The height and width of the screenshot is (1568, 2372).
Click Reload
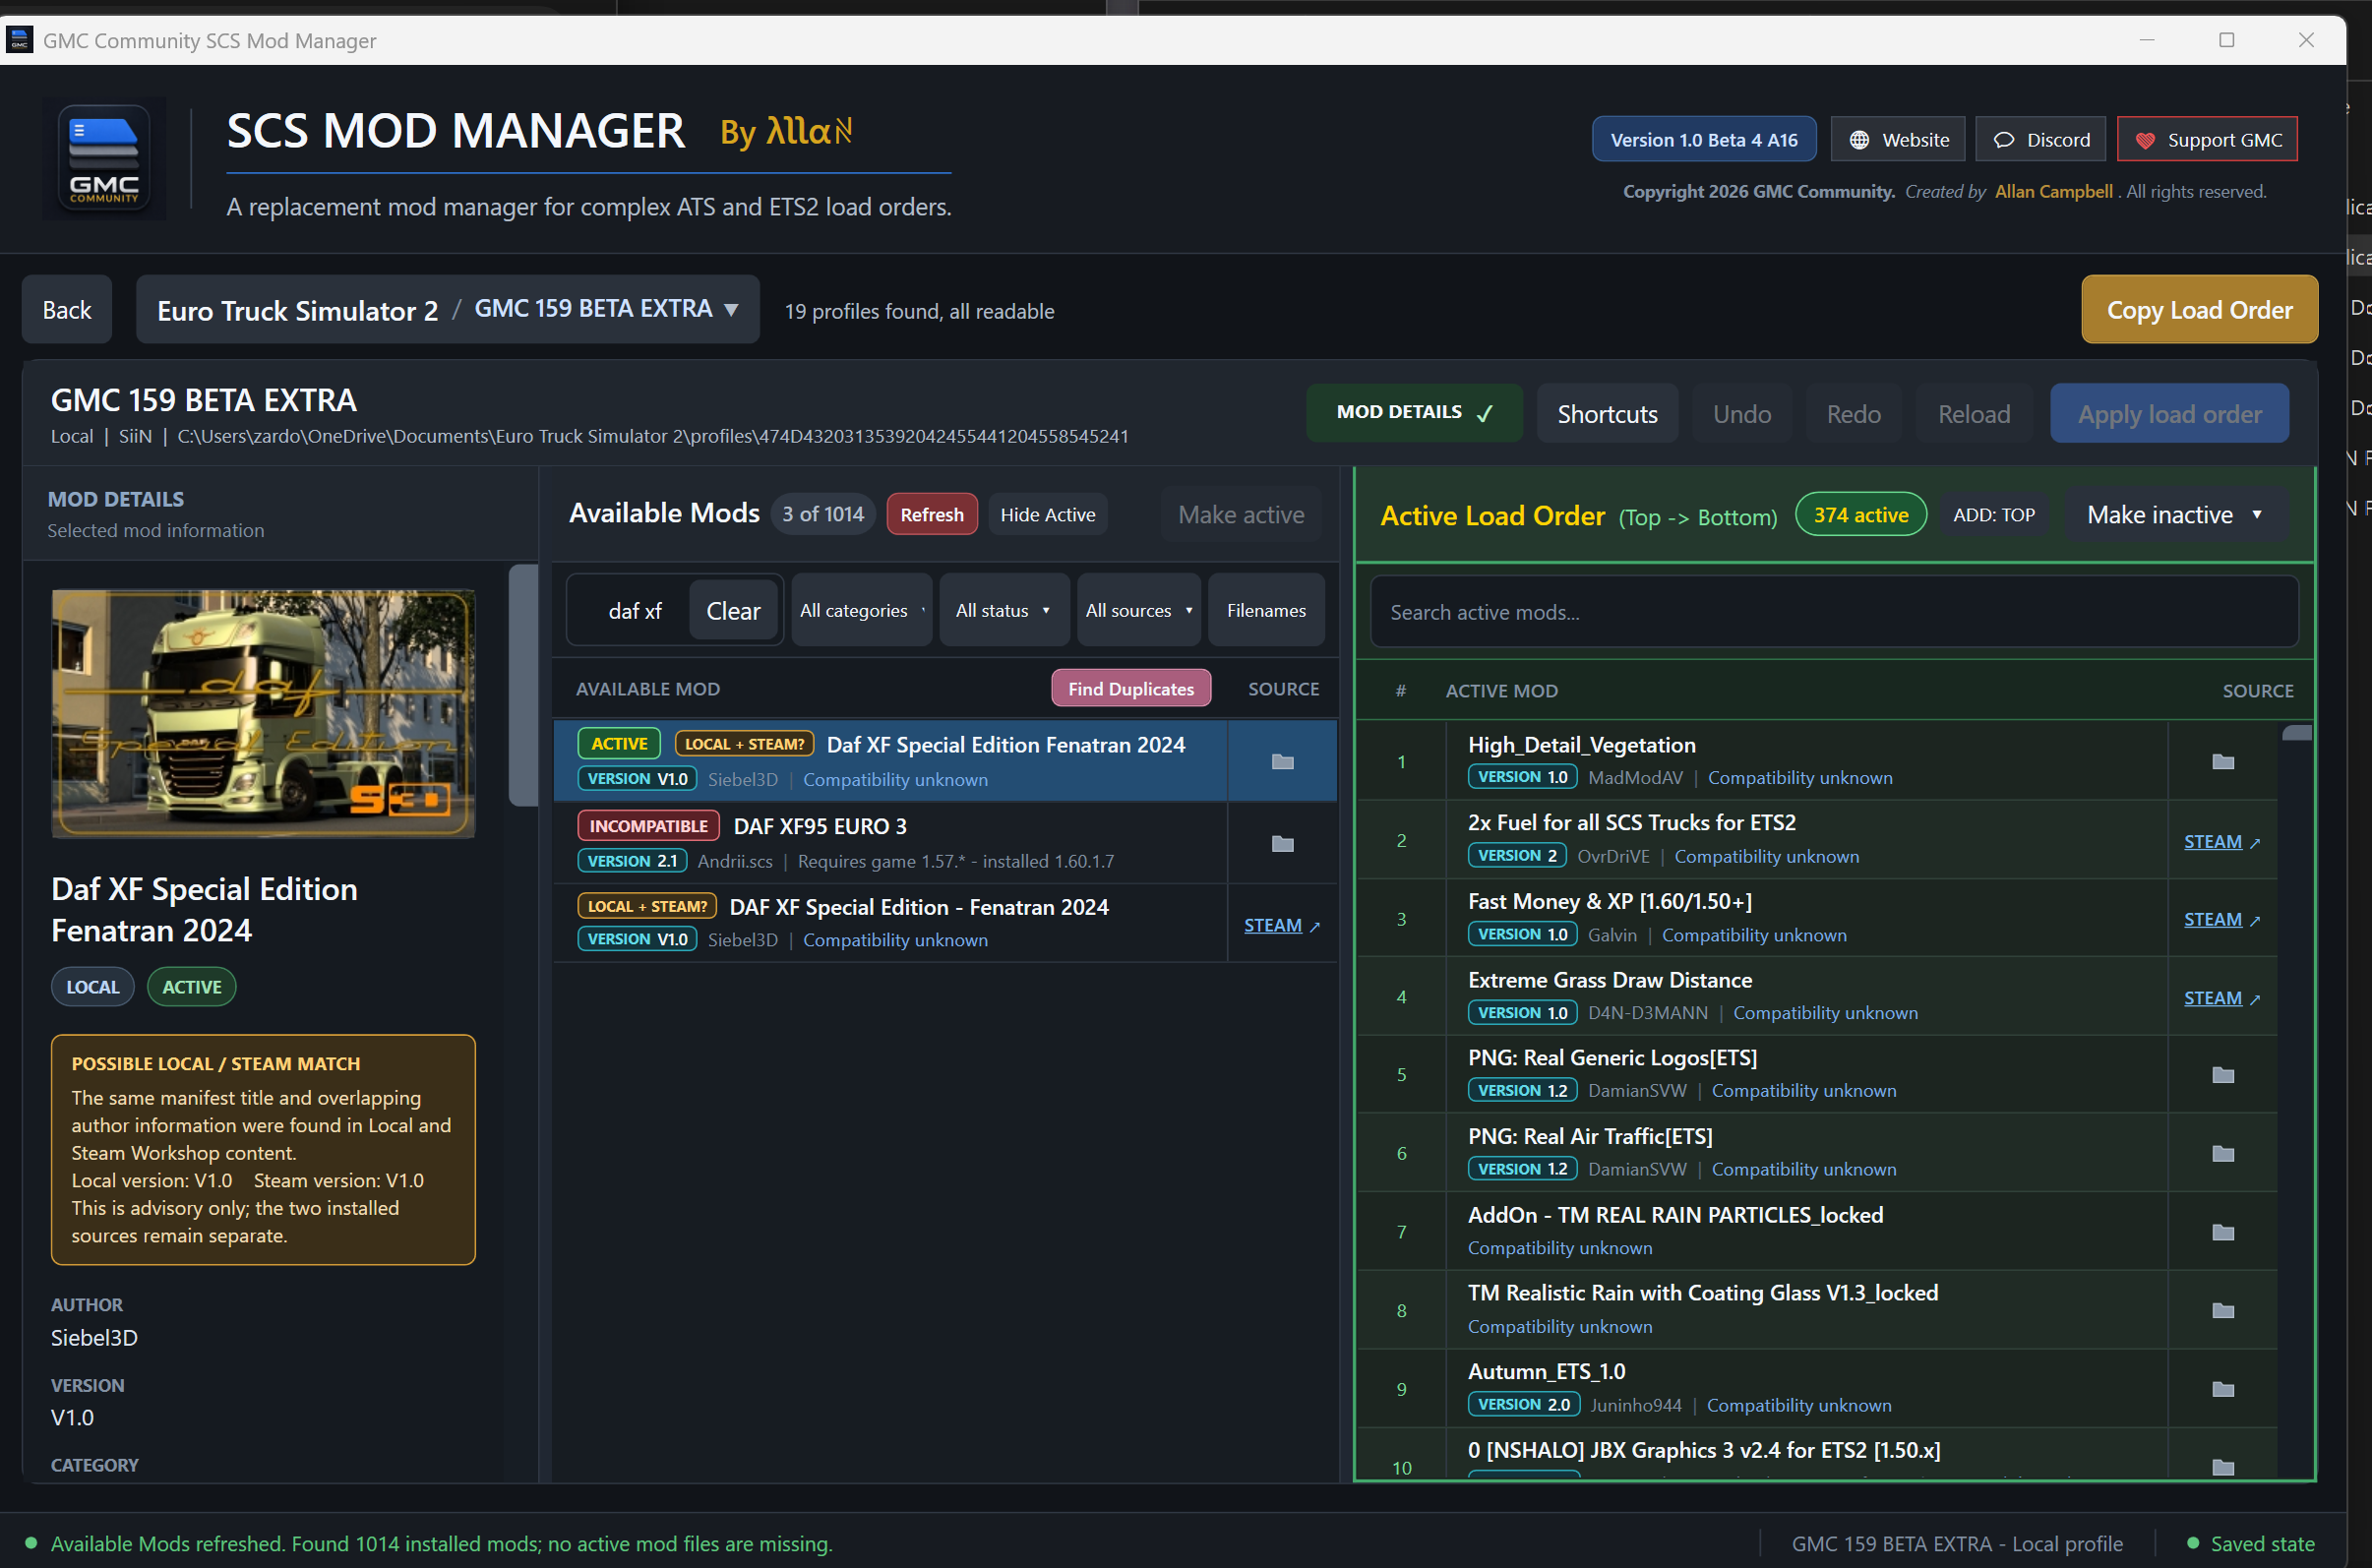[1973, 413]
